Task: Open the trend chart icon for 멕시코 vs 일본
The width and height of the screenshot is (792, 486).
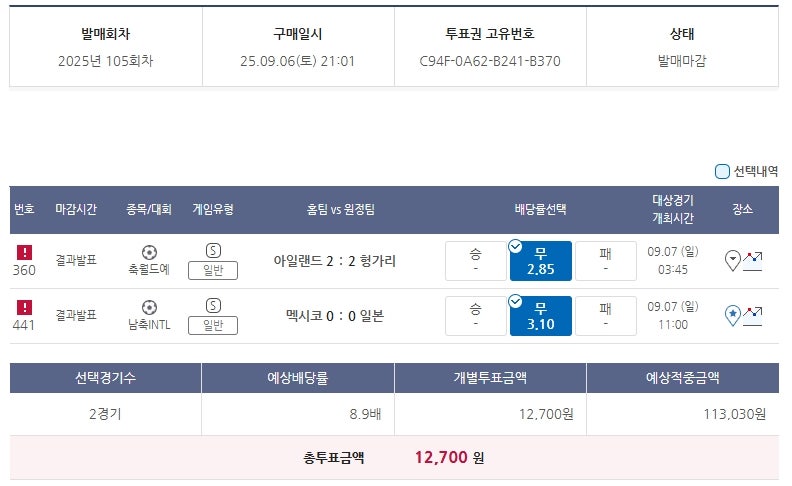Action: [753, 316]
